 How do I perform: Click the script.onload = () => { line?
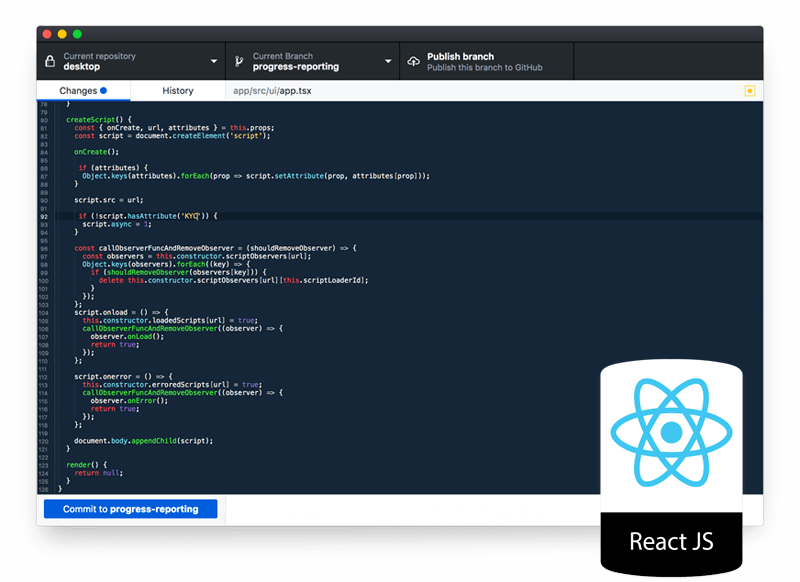(121, 312)
